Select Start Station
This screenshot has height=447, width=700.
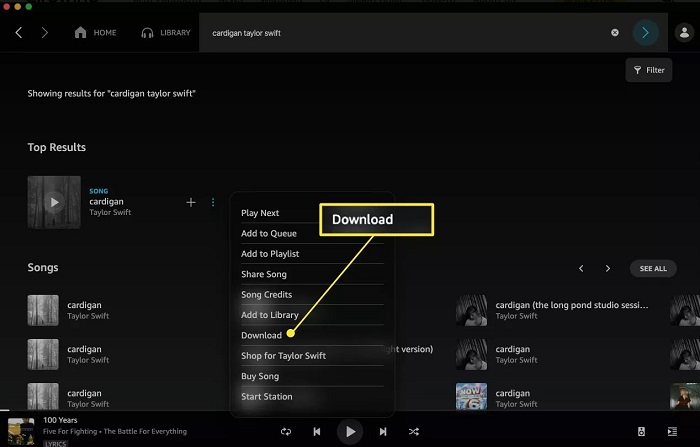(267, 397)
